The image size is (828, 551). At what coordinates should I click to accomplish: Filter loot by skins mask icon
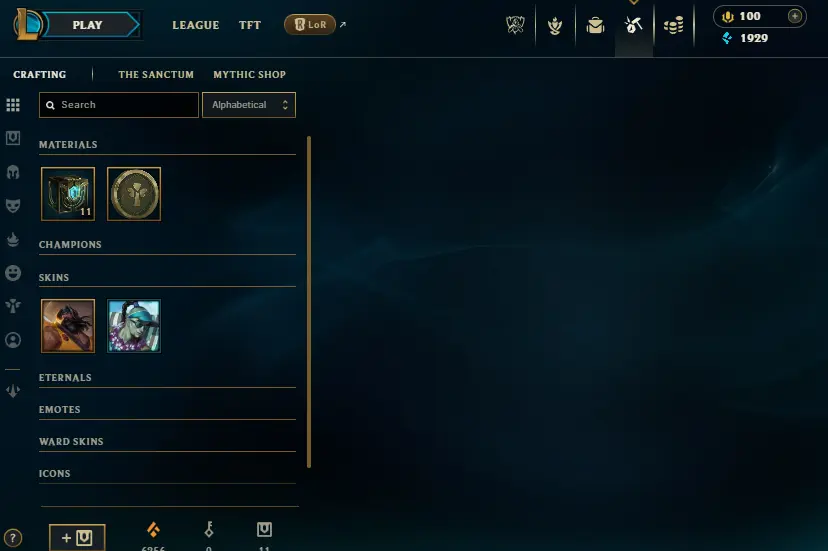point(13,206)
